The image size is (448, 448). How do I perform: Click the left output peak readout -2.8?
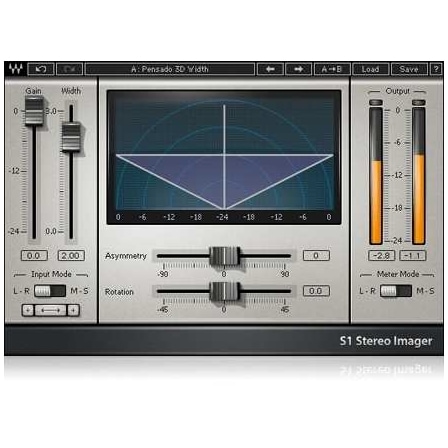point(381,256)
